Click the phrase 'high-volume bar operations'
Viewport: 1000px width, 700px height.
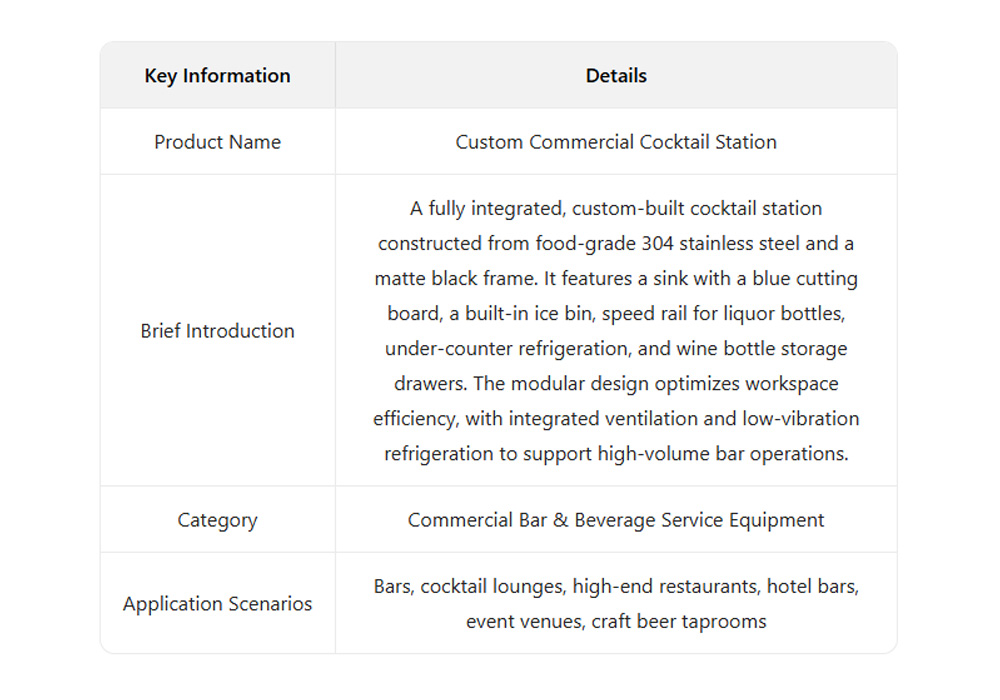tap(723, 454)
